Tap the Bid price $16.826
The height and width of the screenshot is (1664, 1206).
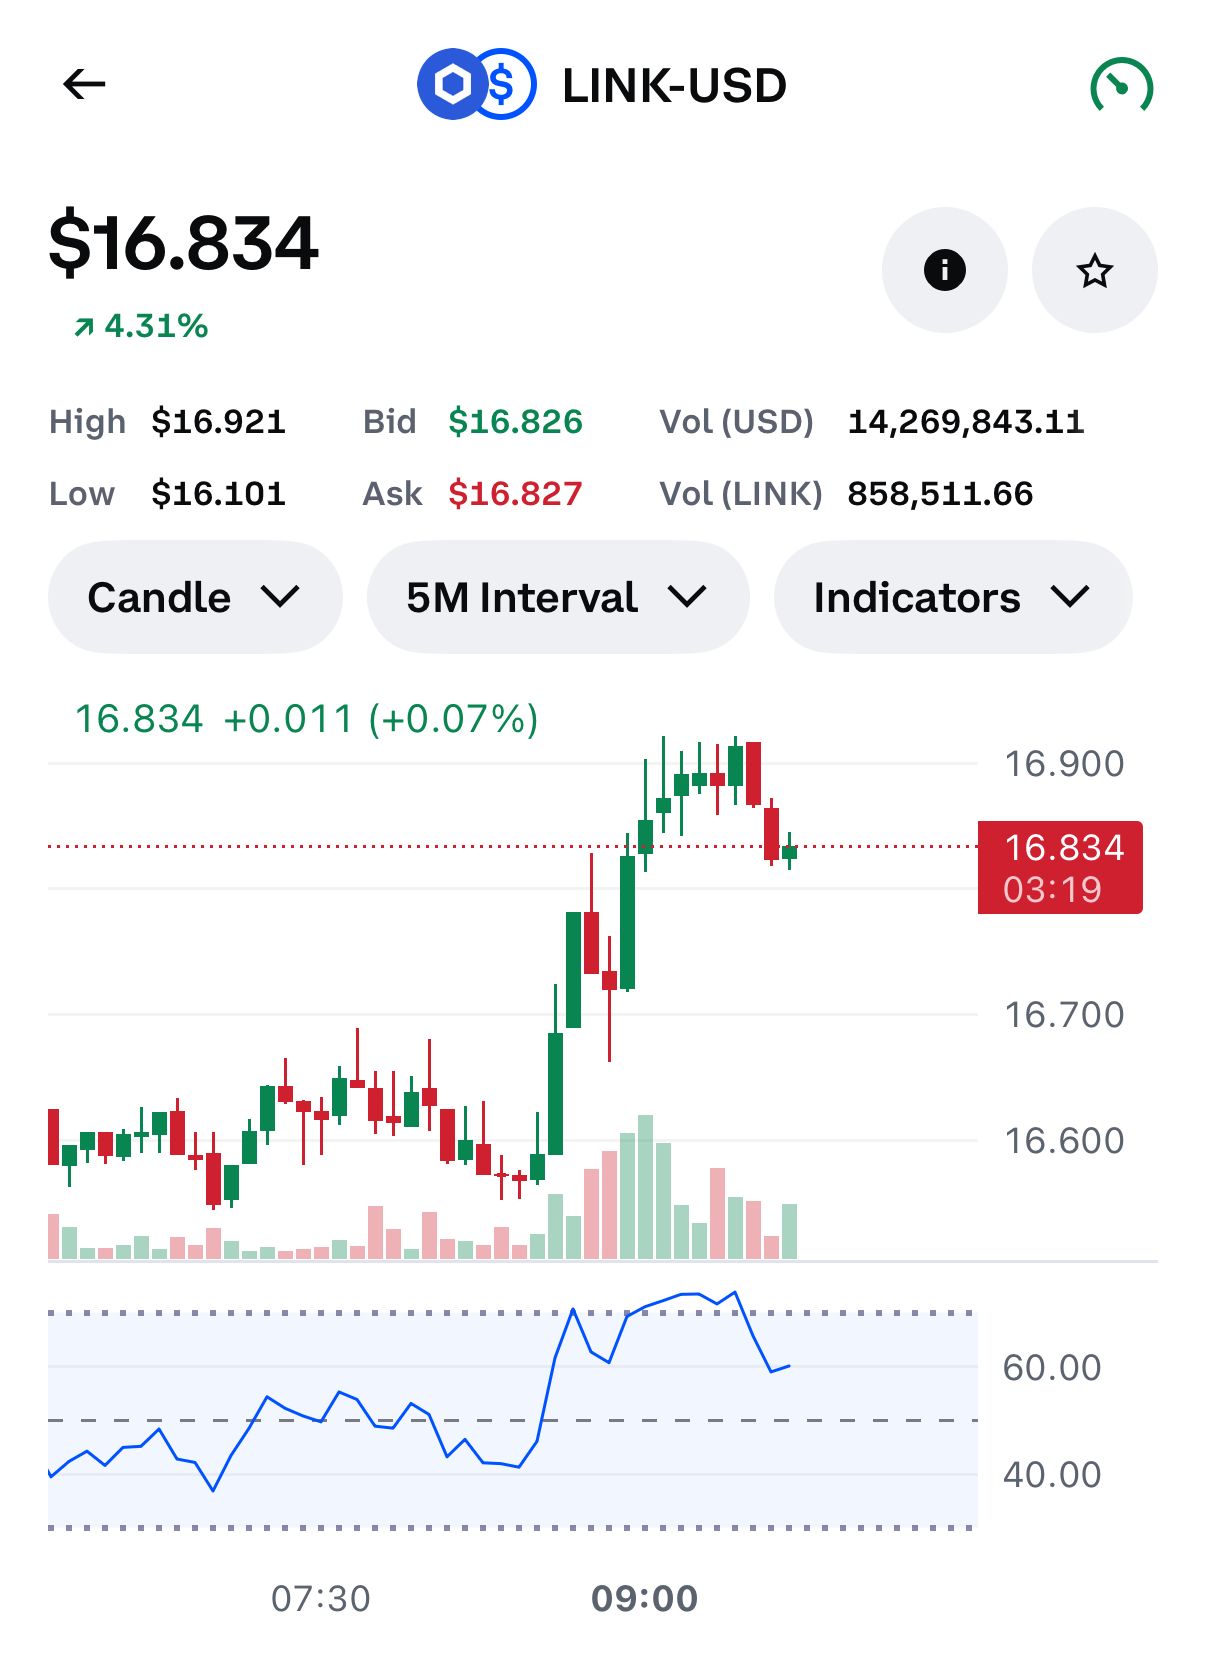(x=515, y=422)
